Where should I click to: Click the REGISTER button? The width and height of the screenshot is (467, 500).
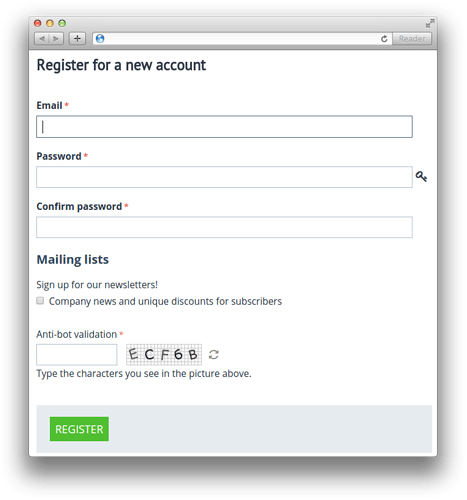point(79,429)
